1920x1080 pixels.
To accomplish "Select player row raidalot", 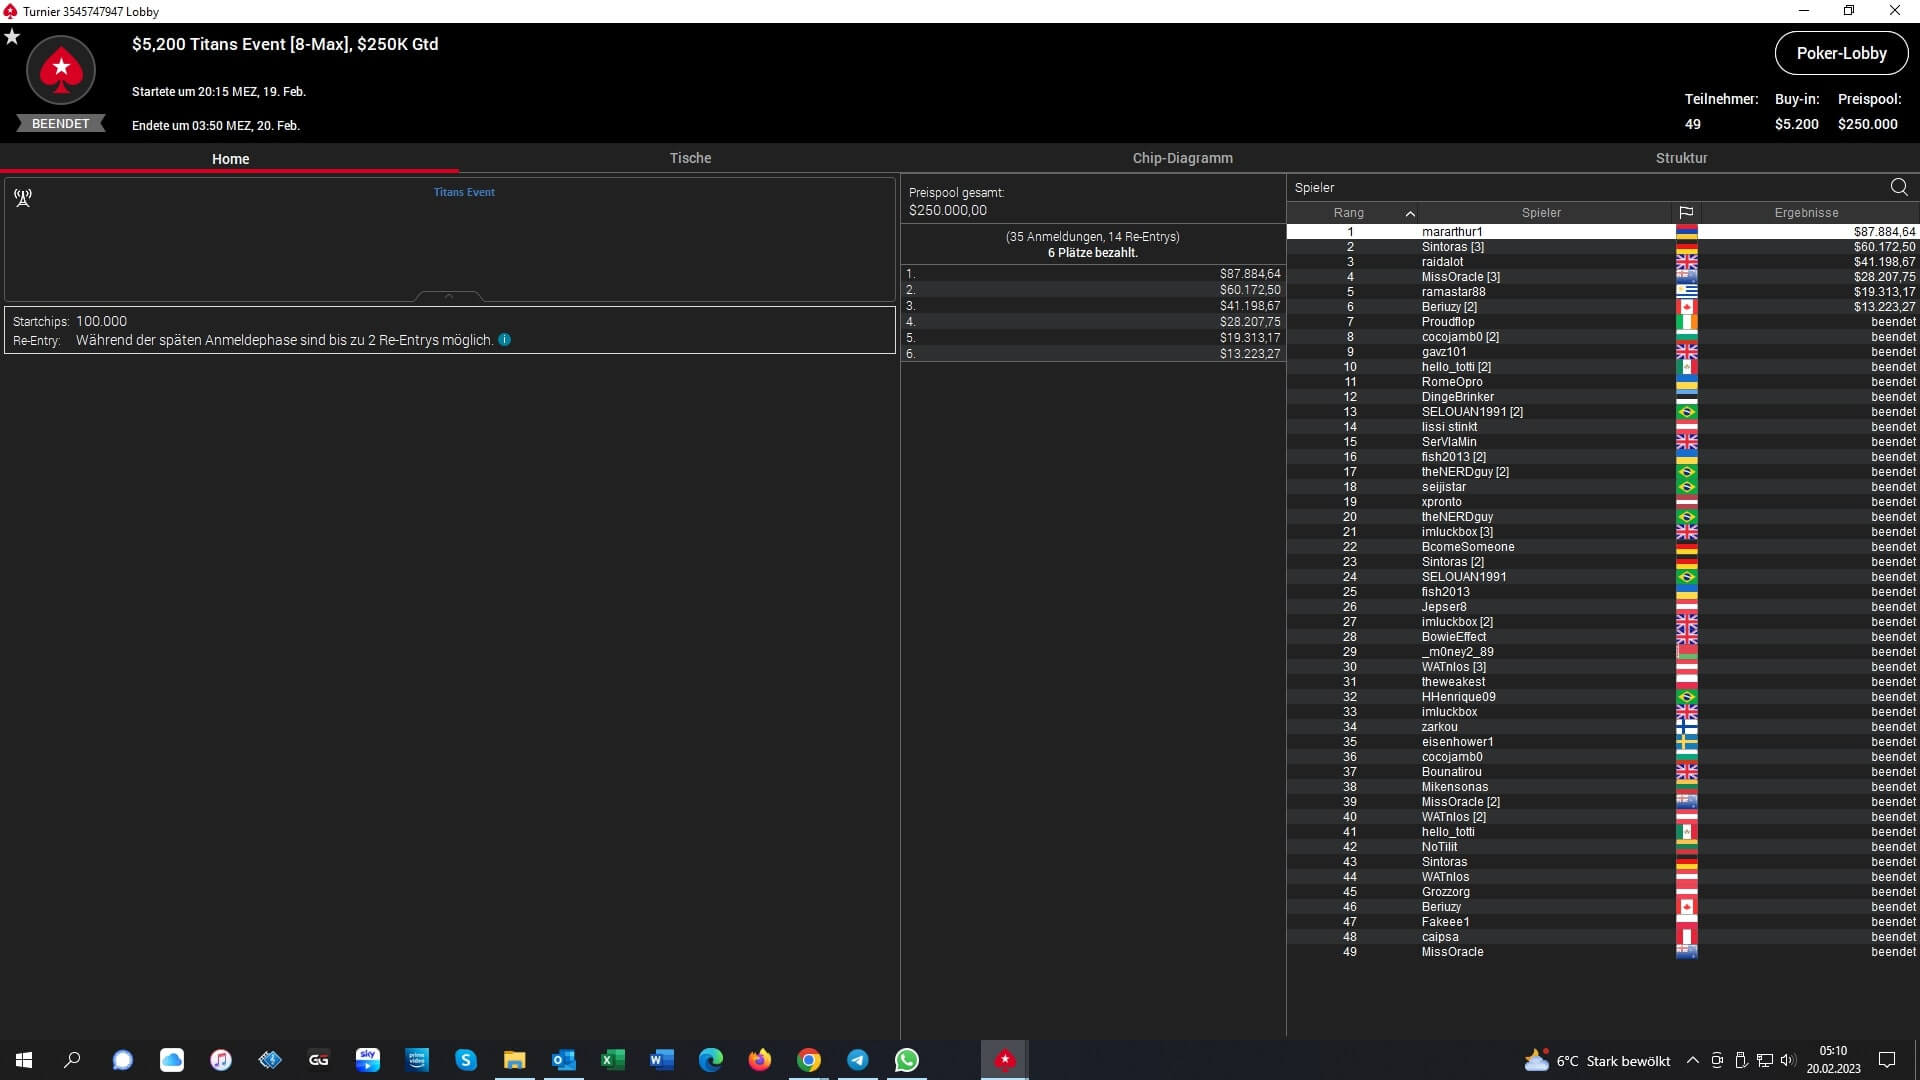I will 1602,262.
